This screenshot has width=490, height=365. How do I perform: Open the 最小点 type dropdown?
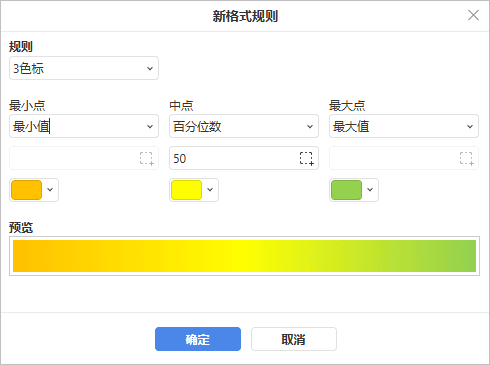84,126
